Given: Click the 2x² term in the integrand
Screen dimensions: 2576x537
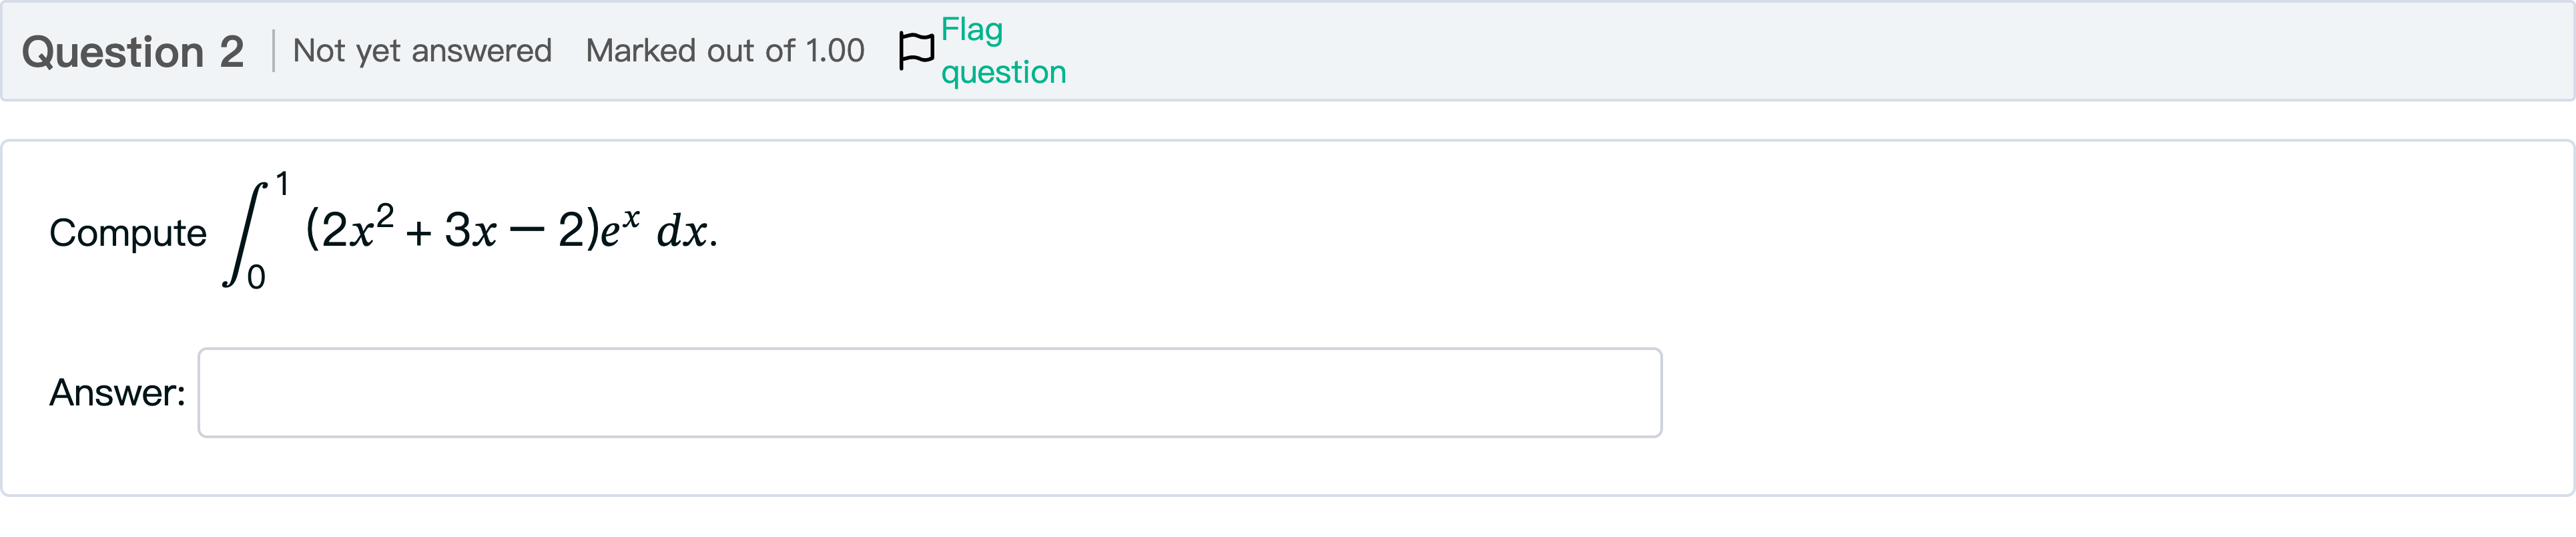Looking at the screenshot, I should click(x=357, y=228).
